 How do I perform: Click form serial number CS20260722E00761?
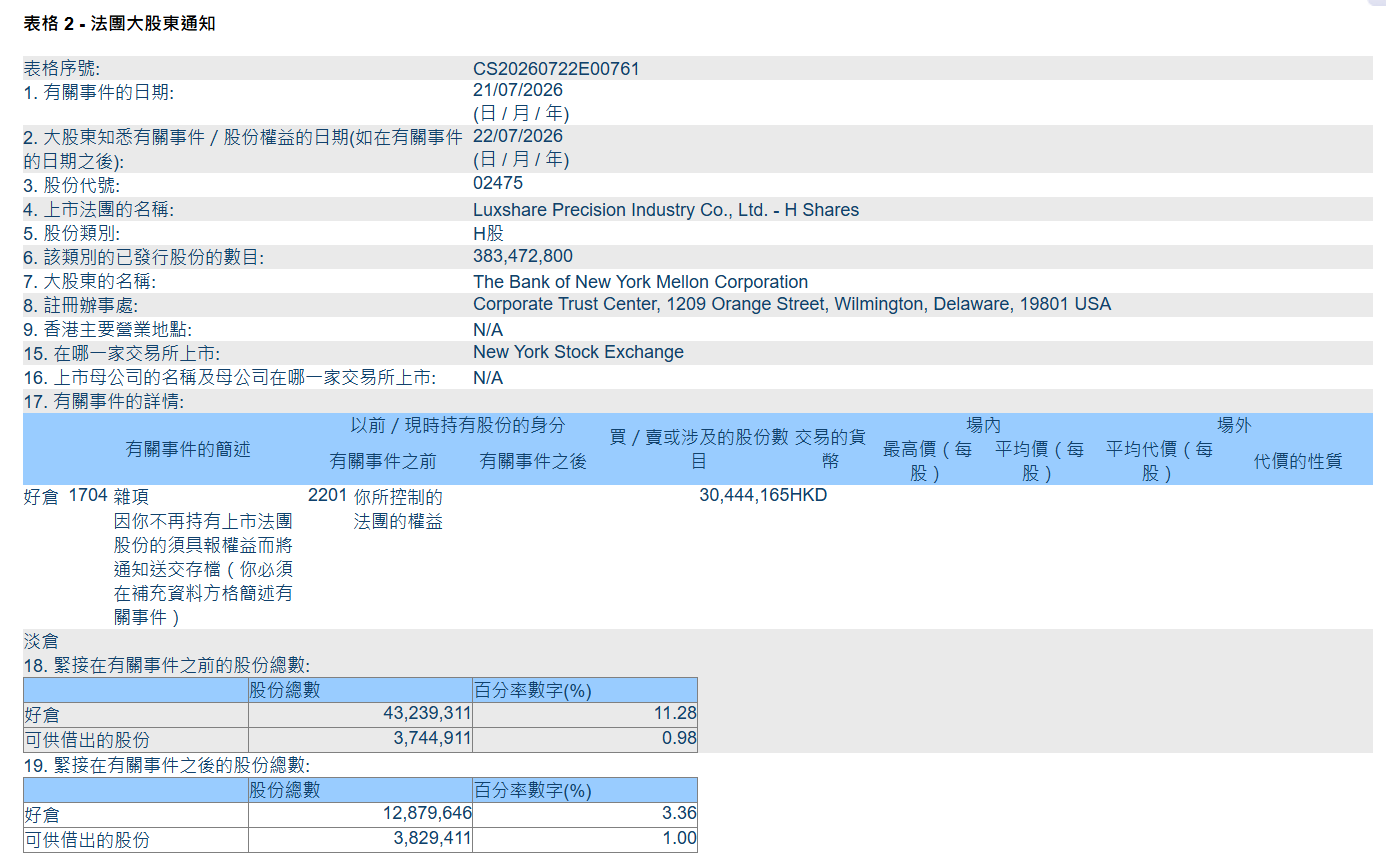point(556,69)
